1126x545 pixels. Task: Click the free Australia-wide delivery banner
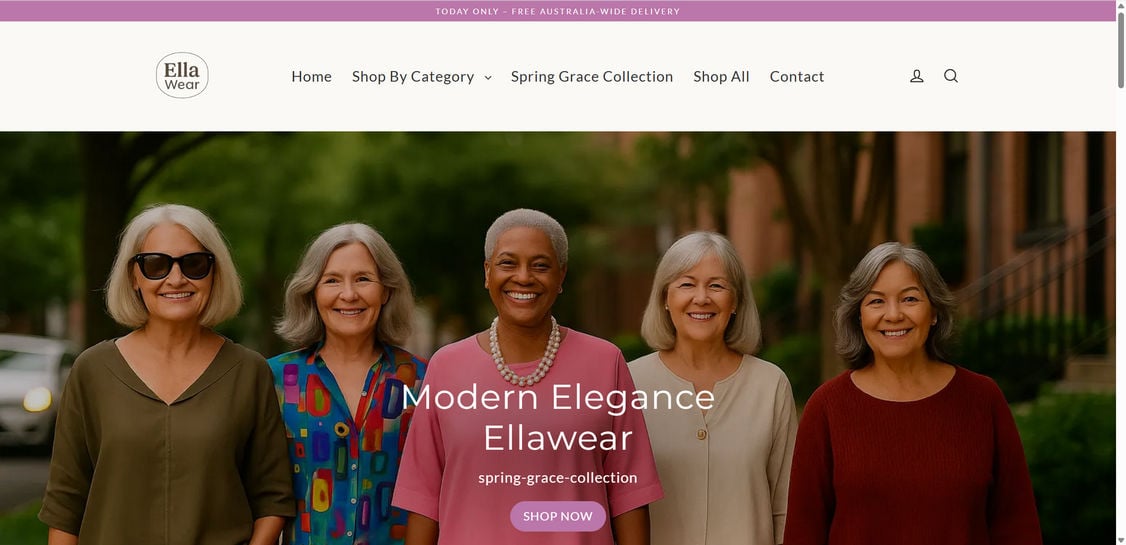[557, 11]
